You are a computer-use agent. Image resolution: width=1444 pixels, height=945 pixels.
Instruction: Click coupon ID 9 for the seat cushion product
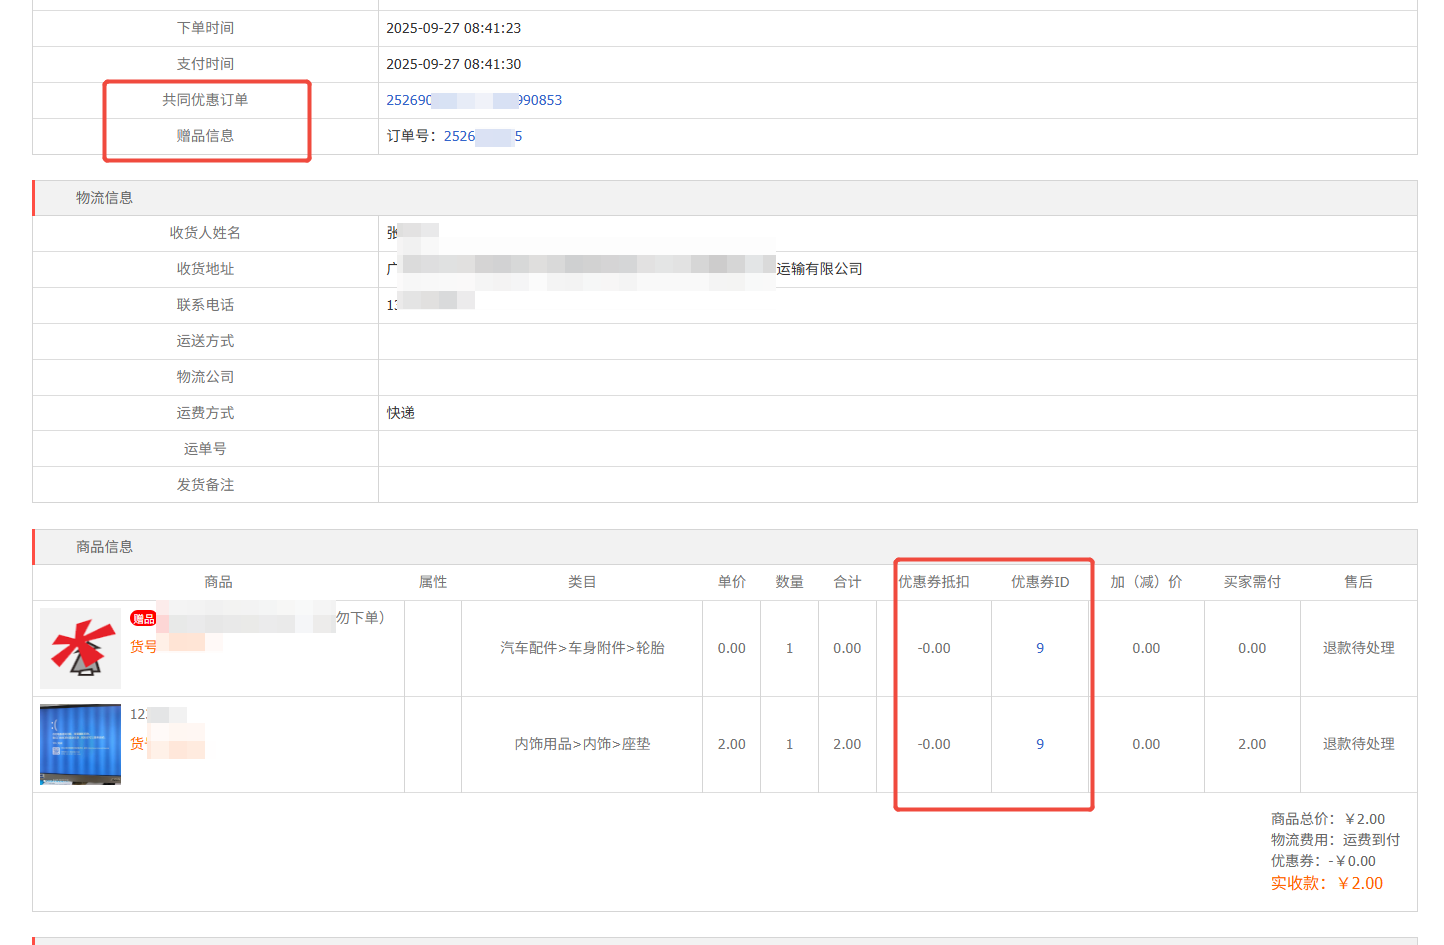[x=1040, y=744]
